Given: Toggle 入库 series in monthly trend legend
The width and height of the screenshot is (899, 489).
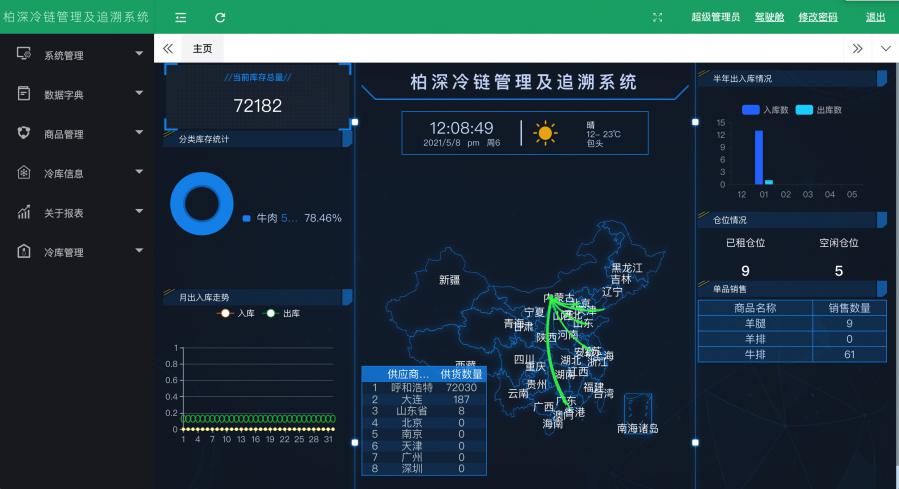Looking at the screenshot, I should (237, 313).
